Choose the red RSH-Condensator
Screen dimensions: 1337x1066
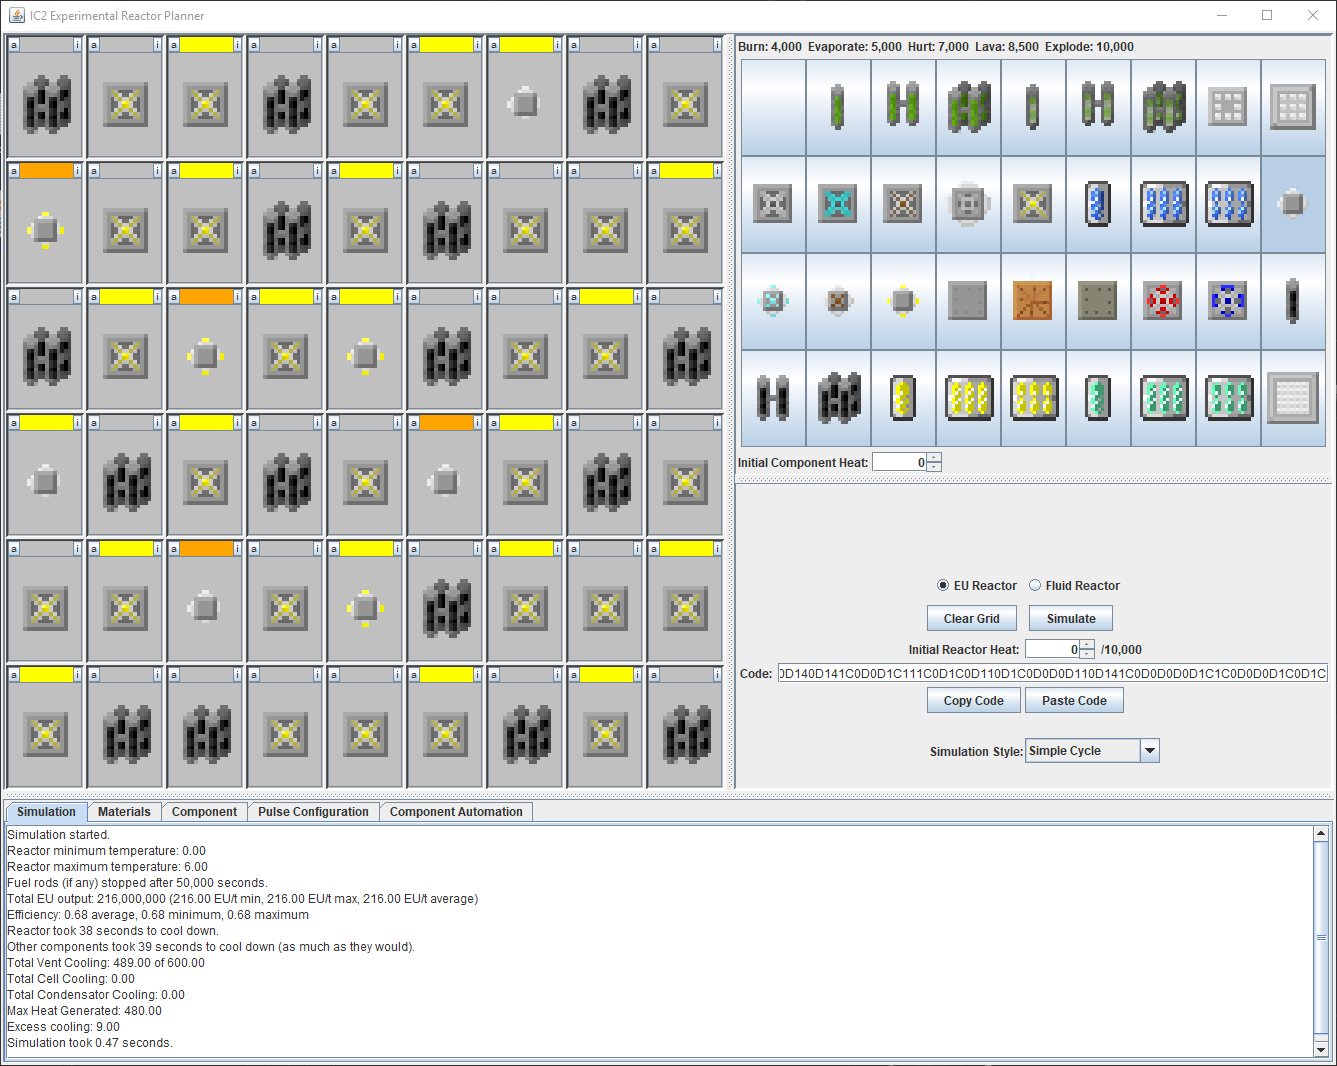1163,301
